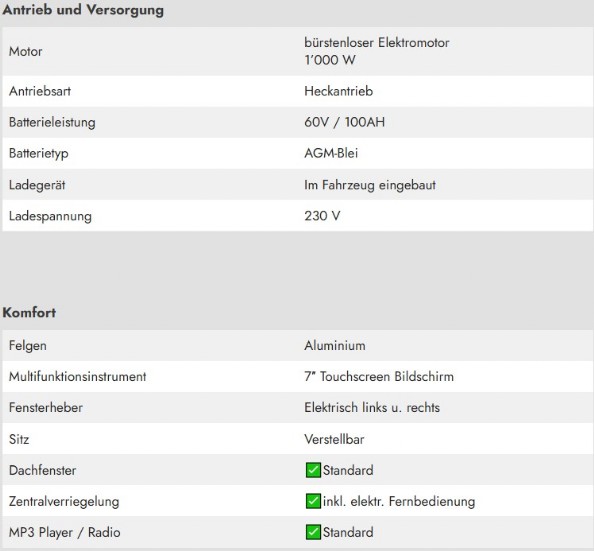Screen dimensions: 594x551
Task: Click the 7" Touchscreen Bildschirm text
Action: point(379,377)
